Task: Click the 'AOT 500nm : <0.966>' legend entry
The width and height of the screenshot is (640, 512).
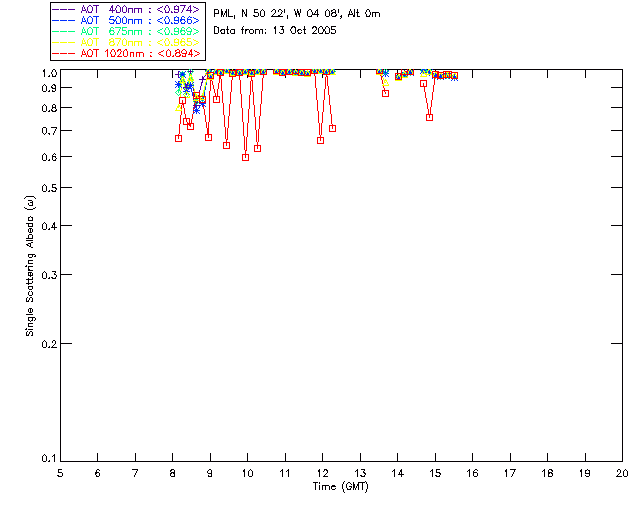Action: click(127, 20)
